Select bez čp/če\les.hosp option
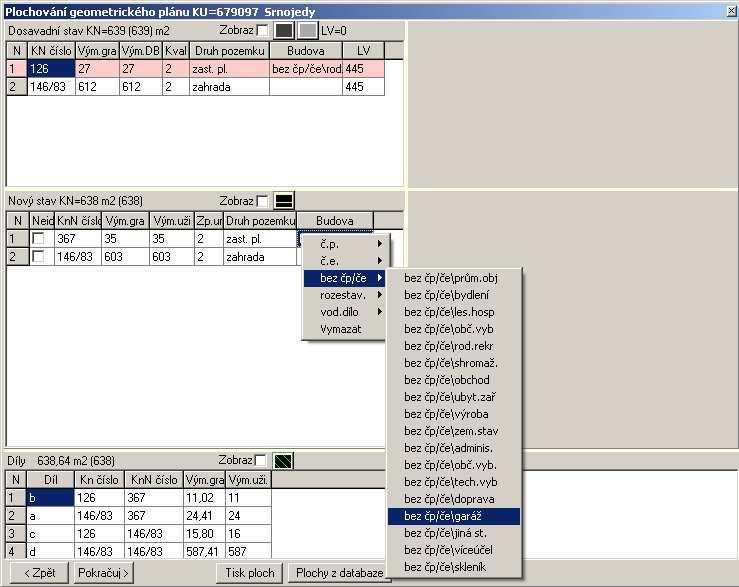Viewport: 739px width, 587px height. click(x=454, y=312)
